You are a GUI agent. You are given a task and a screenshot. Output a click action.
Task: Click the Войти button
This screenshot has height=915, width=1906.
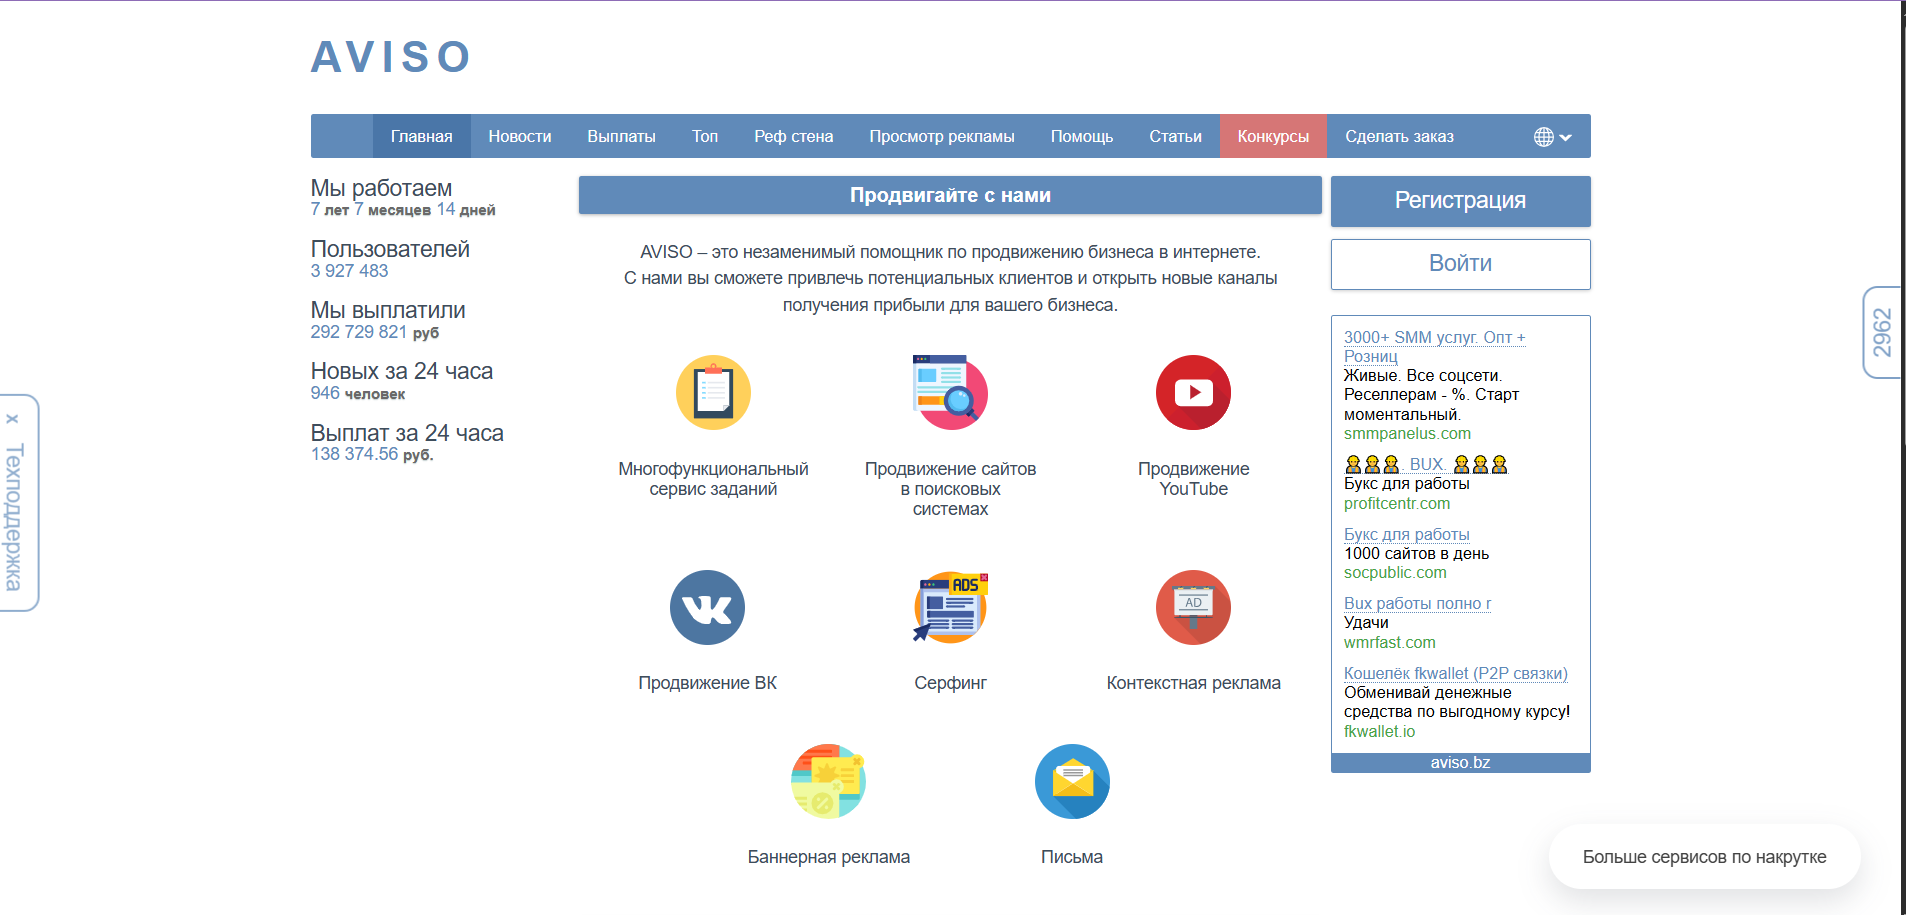click(x=1460, y=264)
